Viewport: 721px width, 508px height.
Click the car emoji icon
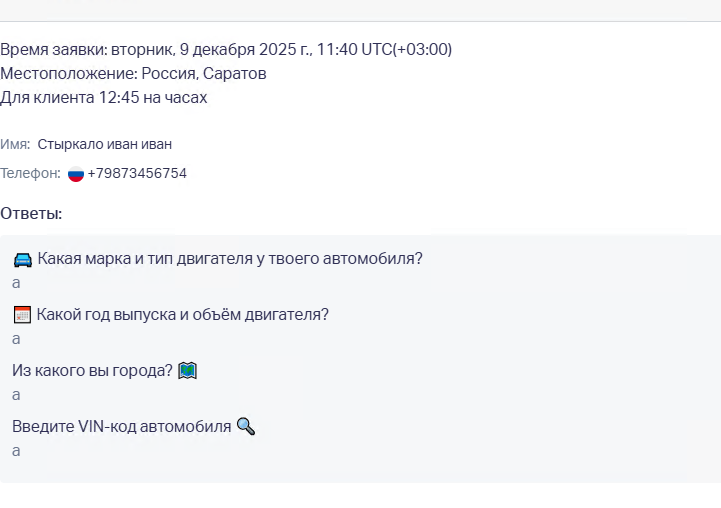(x=23, y=259)
